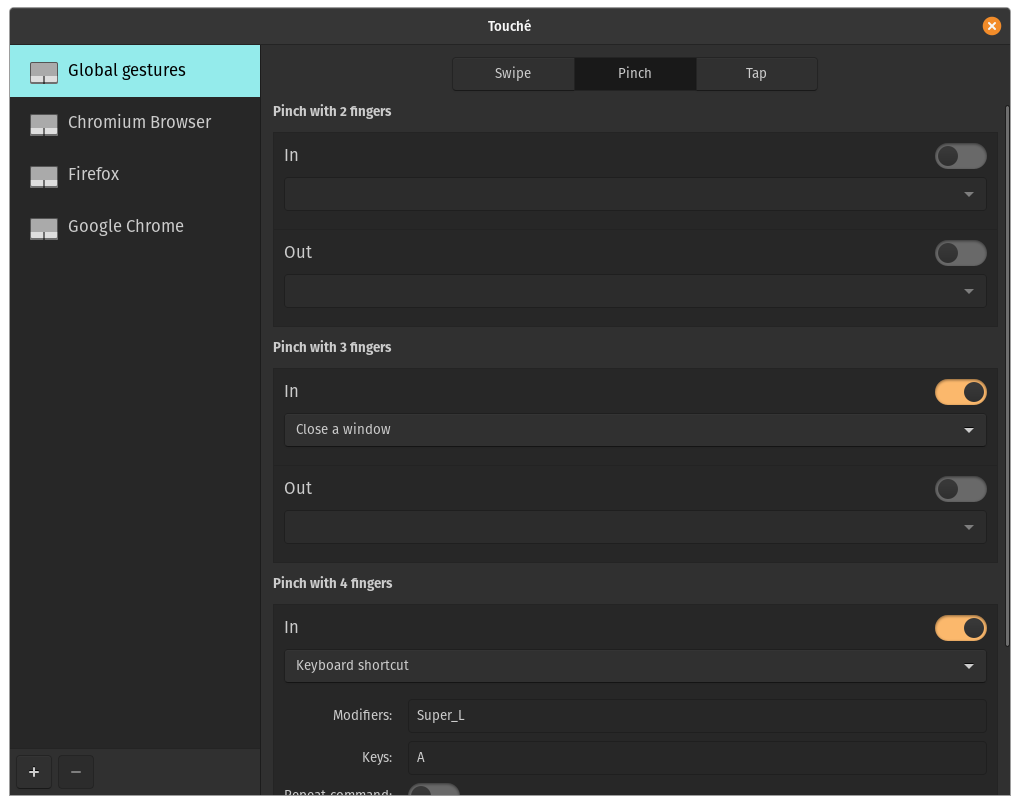Screen dimensions: 1020x805
Task: Click the Global gestures touchpad icon
Action: (44, 72)
